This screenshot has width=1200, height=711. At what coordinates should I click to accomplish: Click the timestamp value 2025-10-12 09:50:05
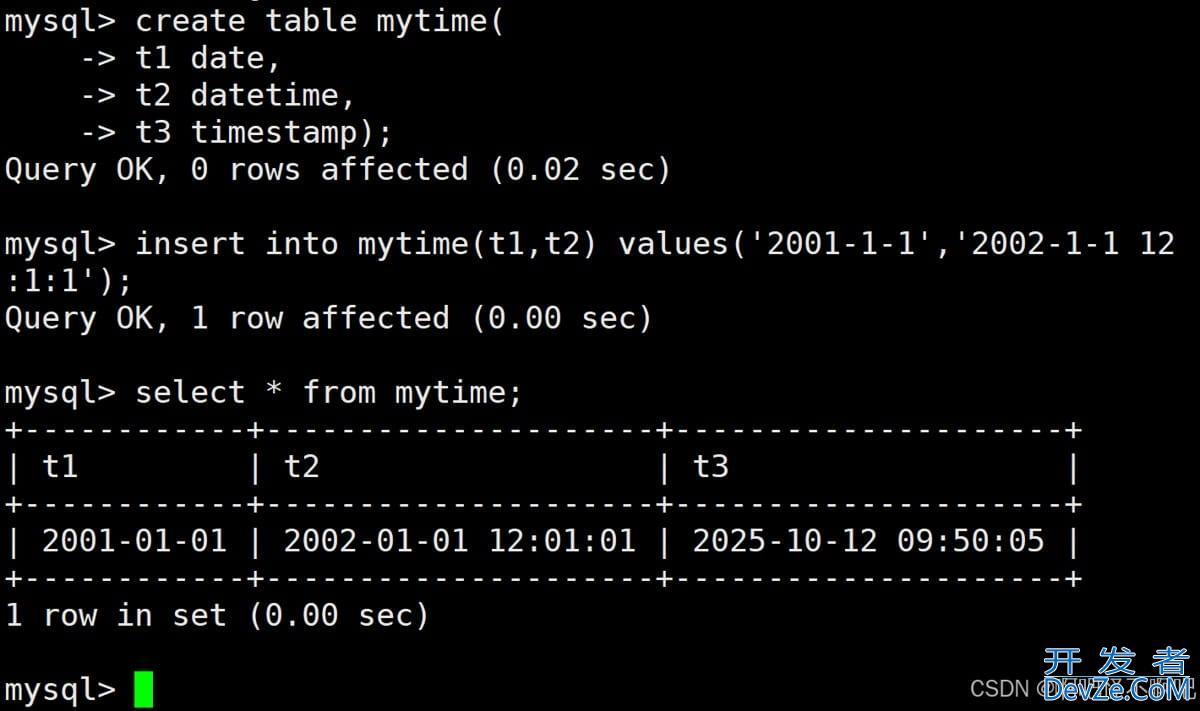click(868, 541)
